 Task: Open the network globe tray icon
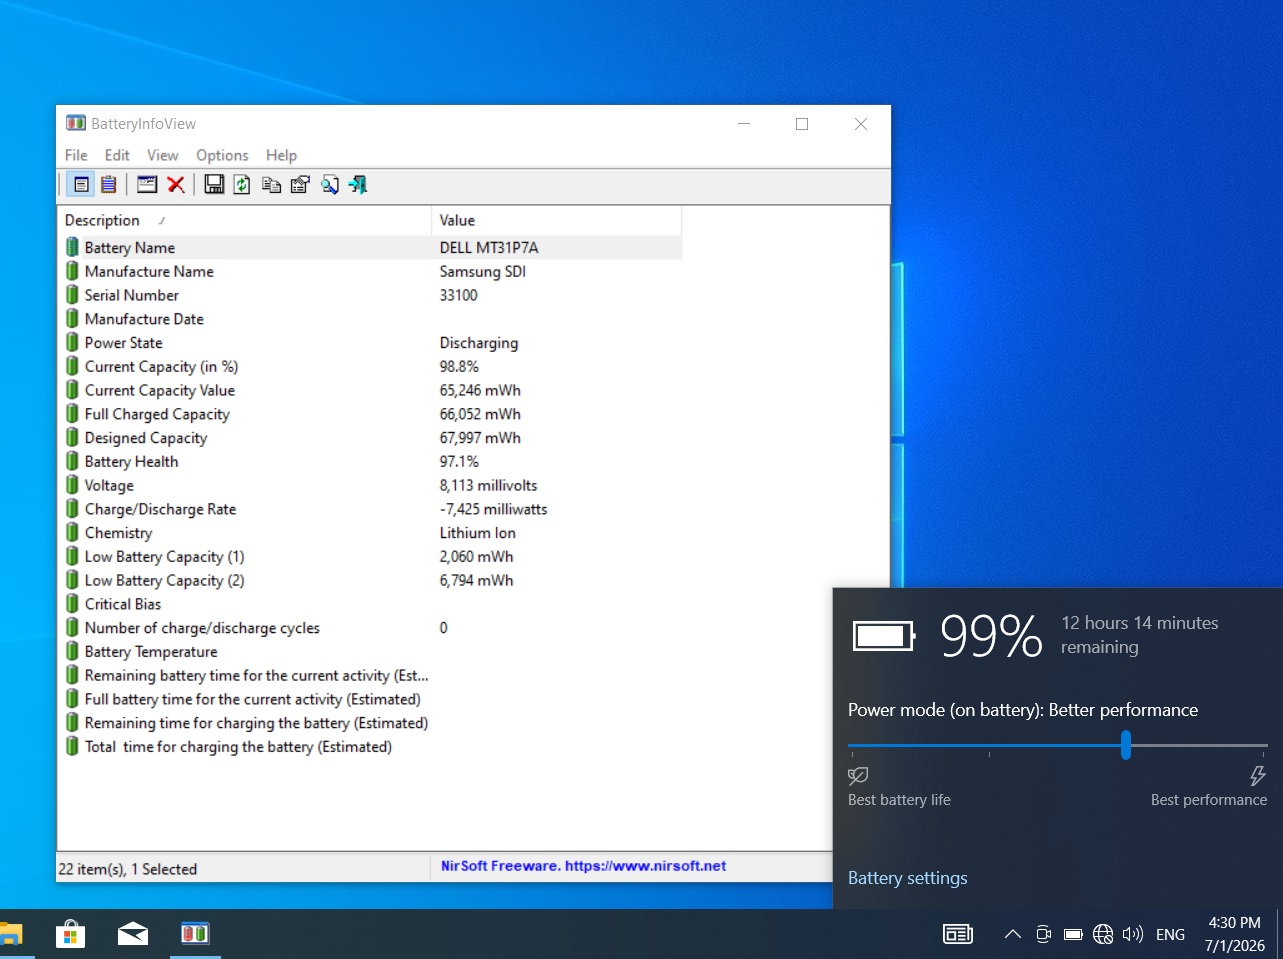[x=1103, y=934]
